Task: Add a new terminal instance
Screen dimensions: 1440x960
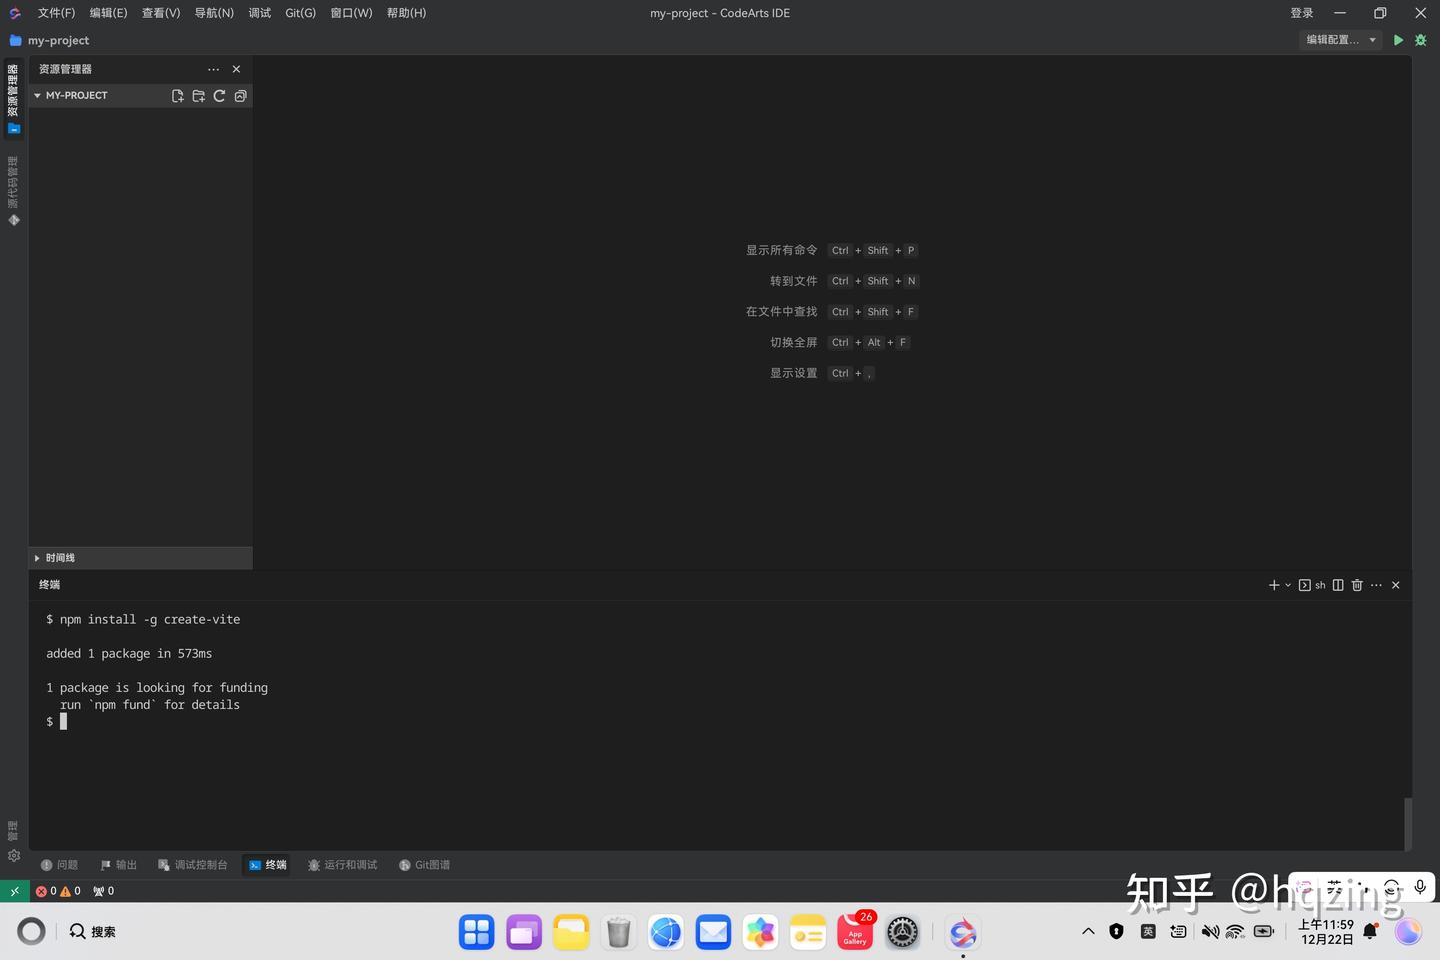Action: (x=1272, y=585)
